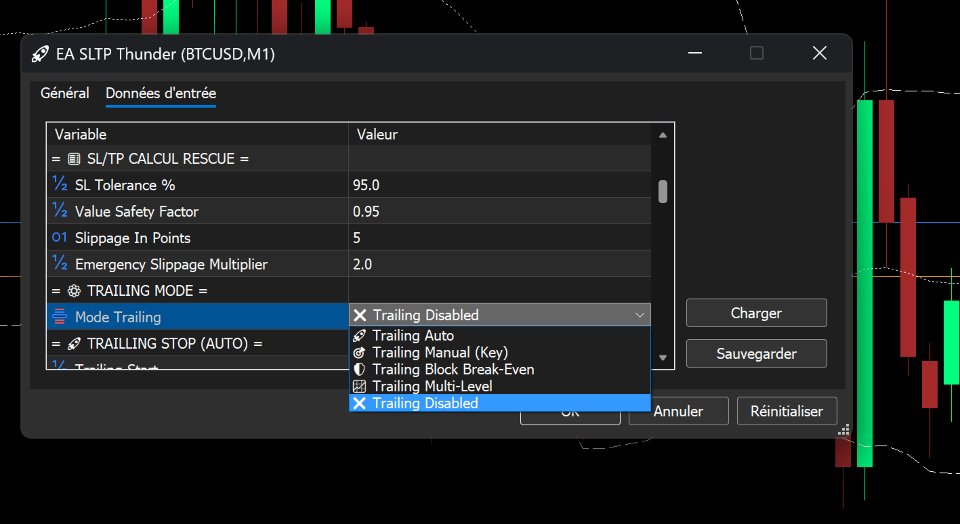Choose Trailing Block Break-Even option
960x524 pixels.
(x=500, y=370)
